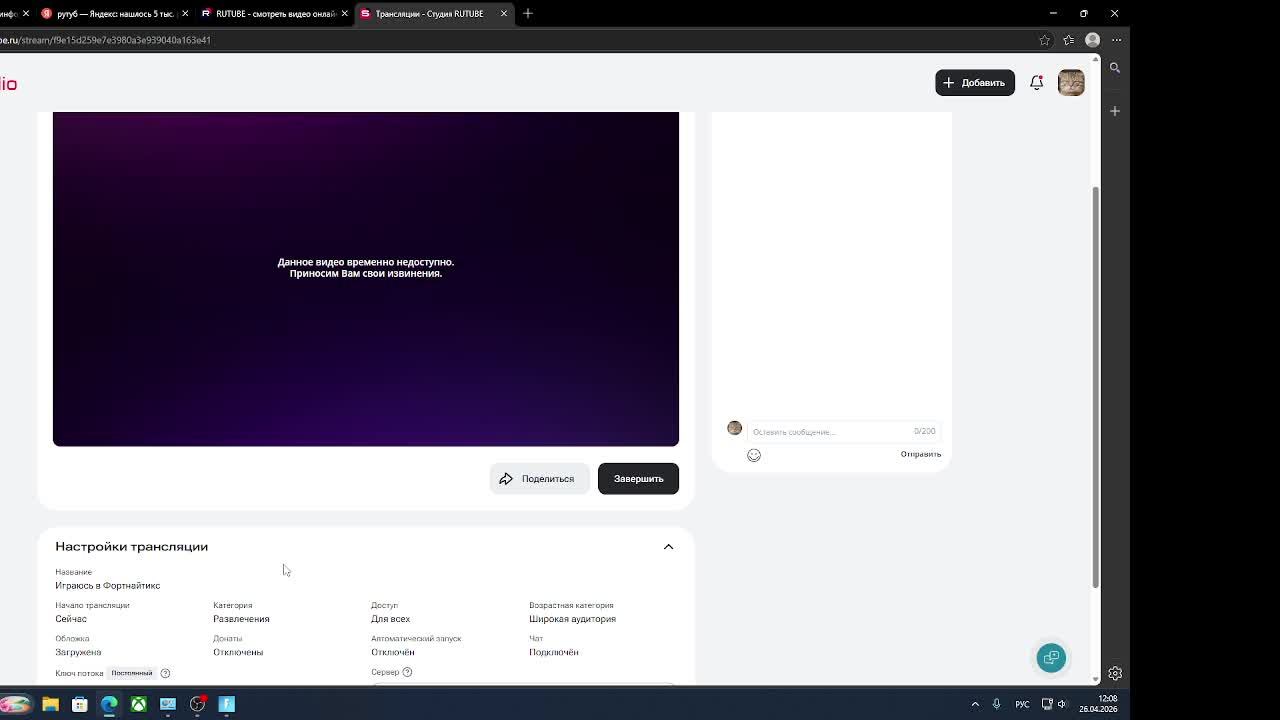Open the Xbox app from taskbar
This screenshot has width=1280, height=720.
(138, 704)
